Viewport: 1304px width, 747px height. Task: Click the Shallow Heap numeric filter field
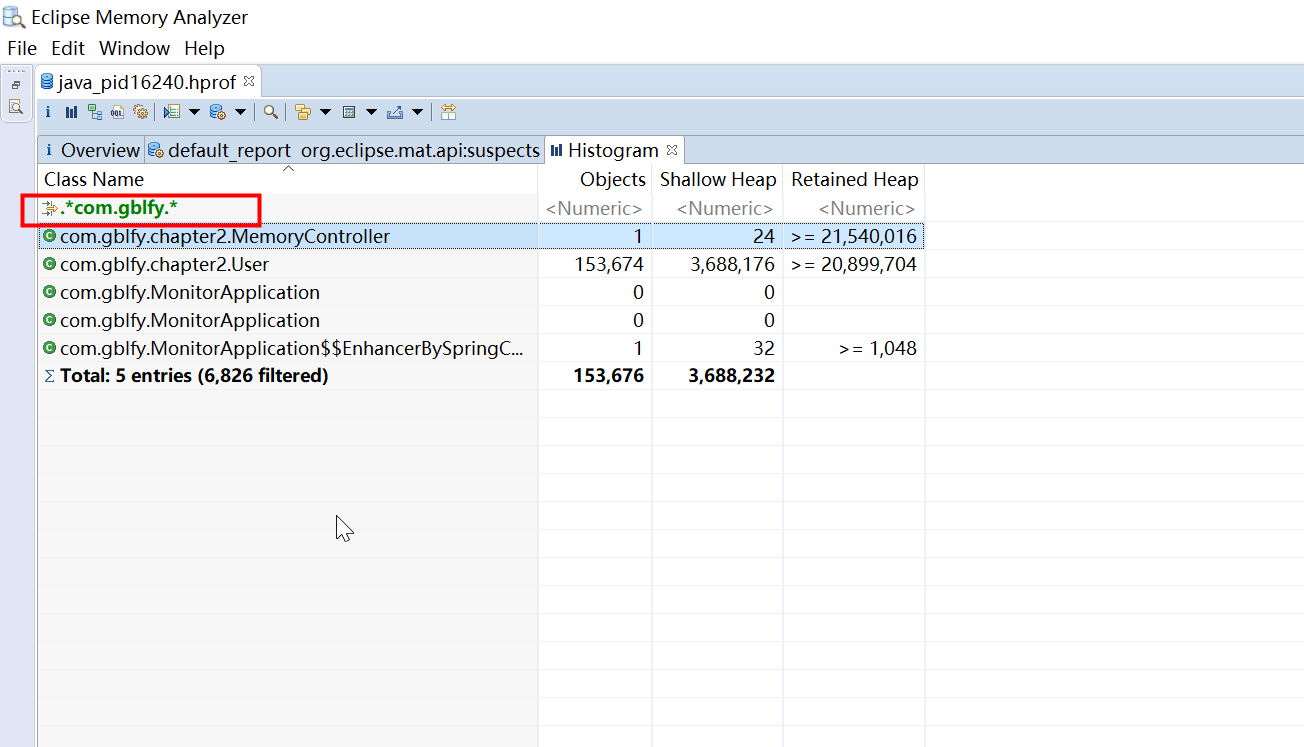(718, 209)
